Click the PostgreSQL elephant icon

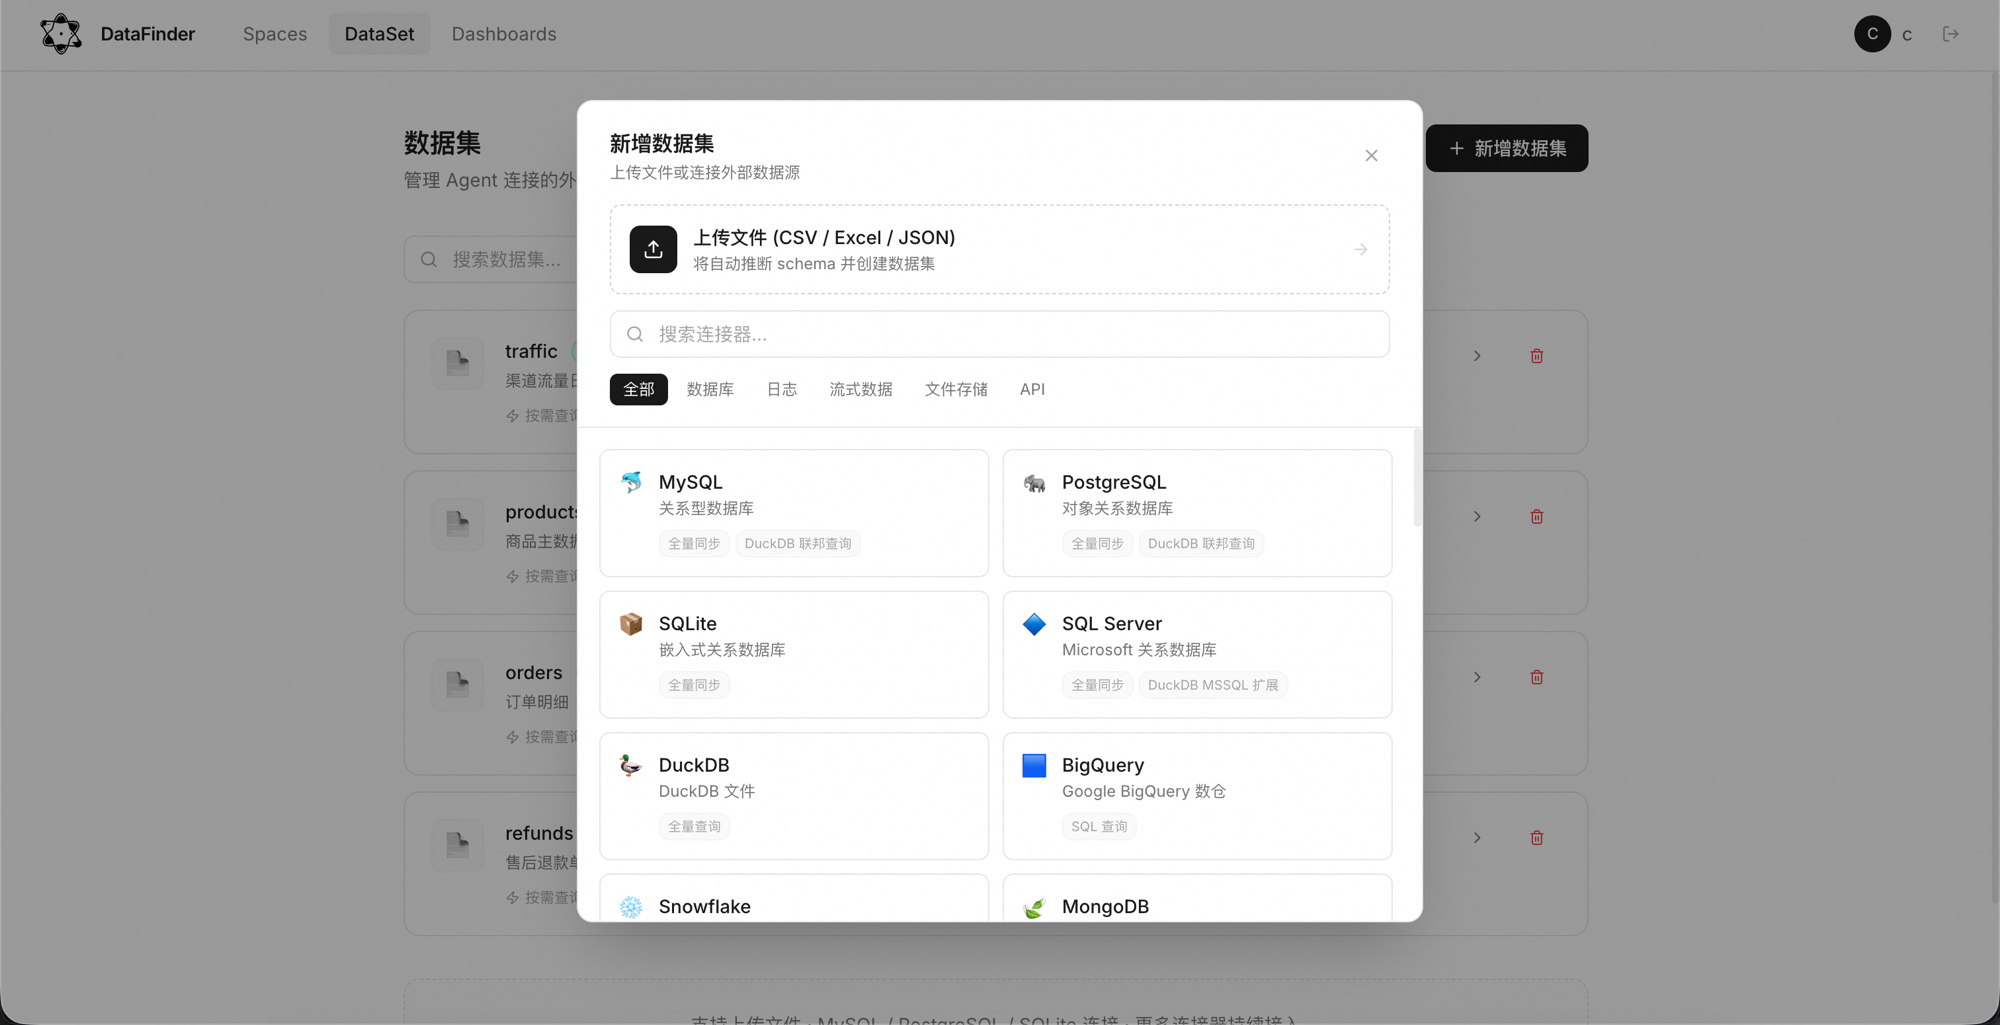pyautogui.click(x=1034, y=483)
